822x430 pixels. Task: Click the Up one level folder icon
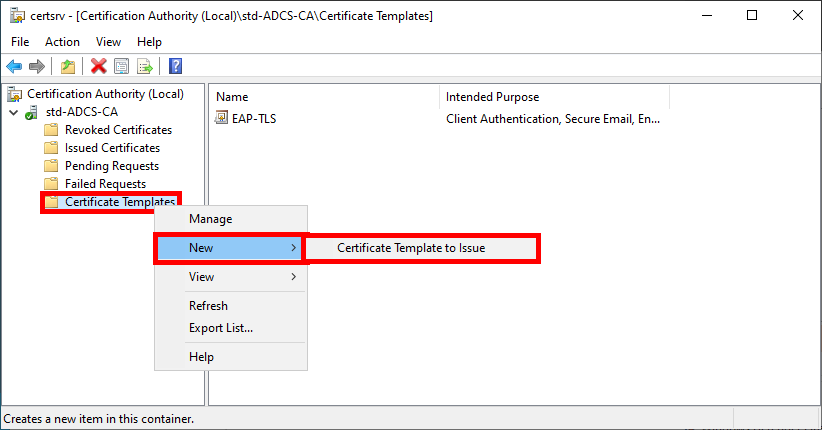[68, 66]
